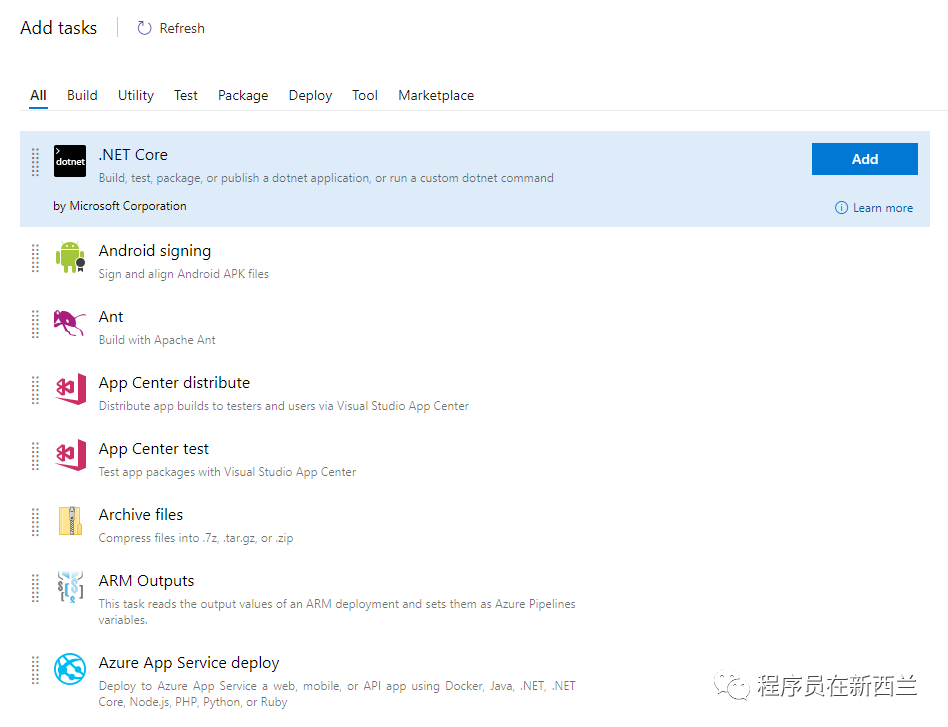Click the ARM Outputs description text
The width and height of the screenshot is (948, 727).
(337, 611)
